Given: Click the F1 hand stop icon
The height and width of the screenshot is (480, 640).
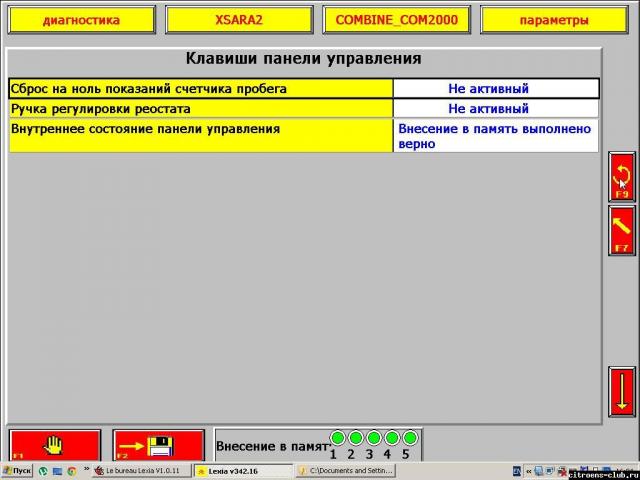Looking at the screenshot, I should coord(55,445).
